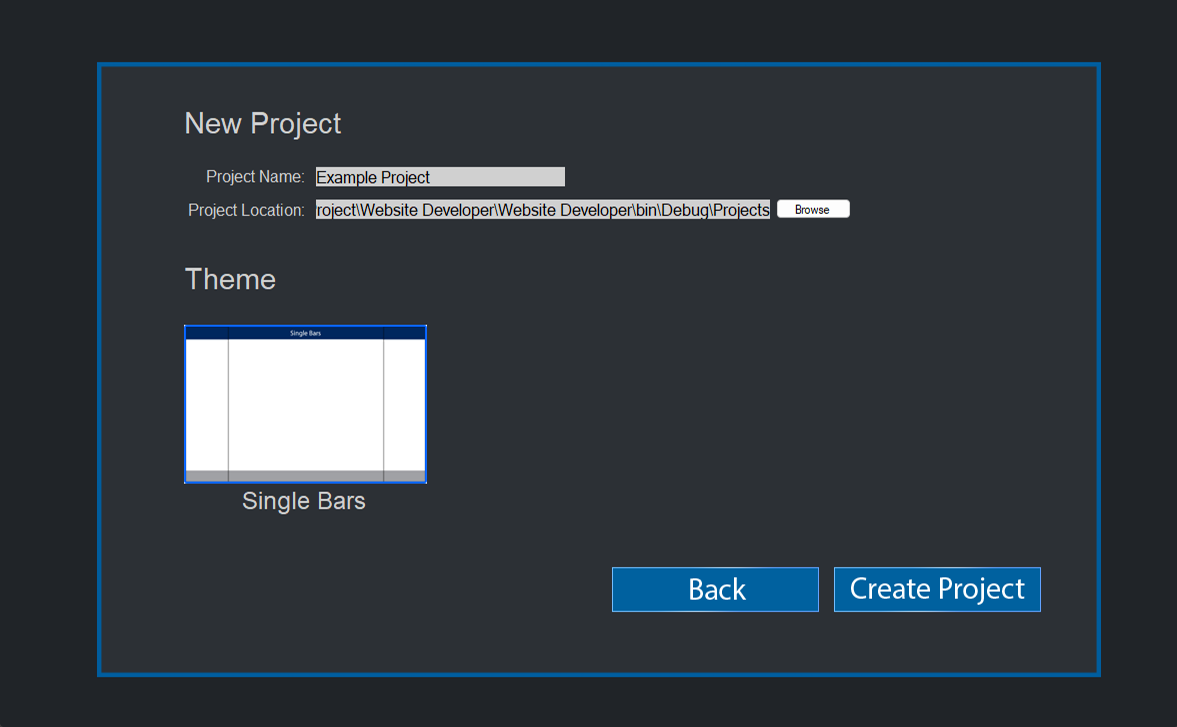
Task: Click the Create Project button
Action: [937, 590]
